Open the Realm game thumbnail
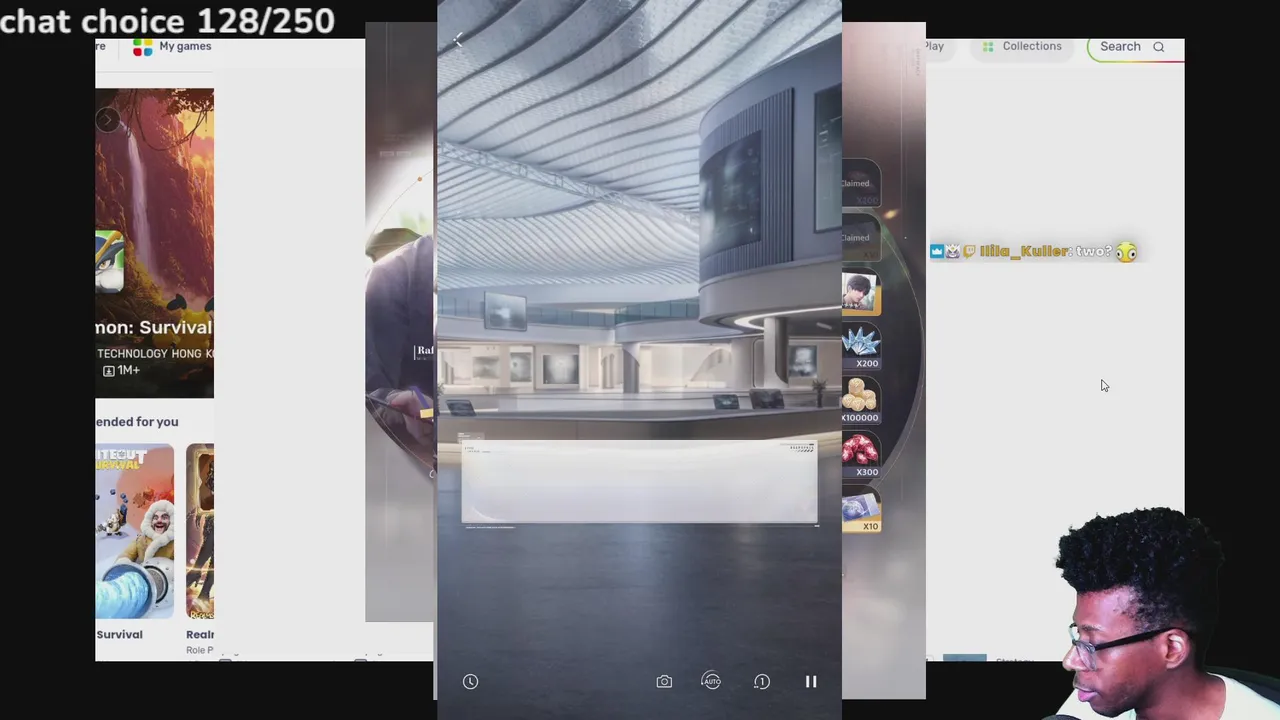The image size is (1280, 720). click(200, 532)
